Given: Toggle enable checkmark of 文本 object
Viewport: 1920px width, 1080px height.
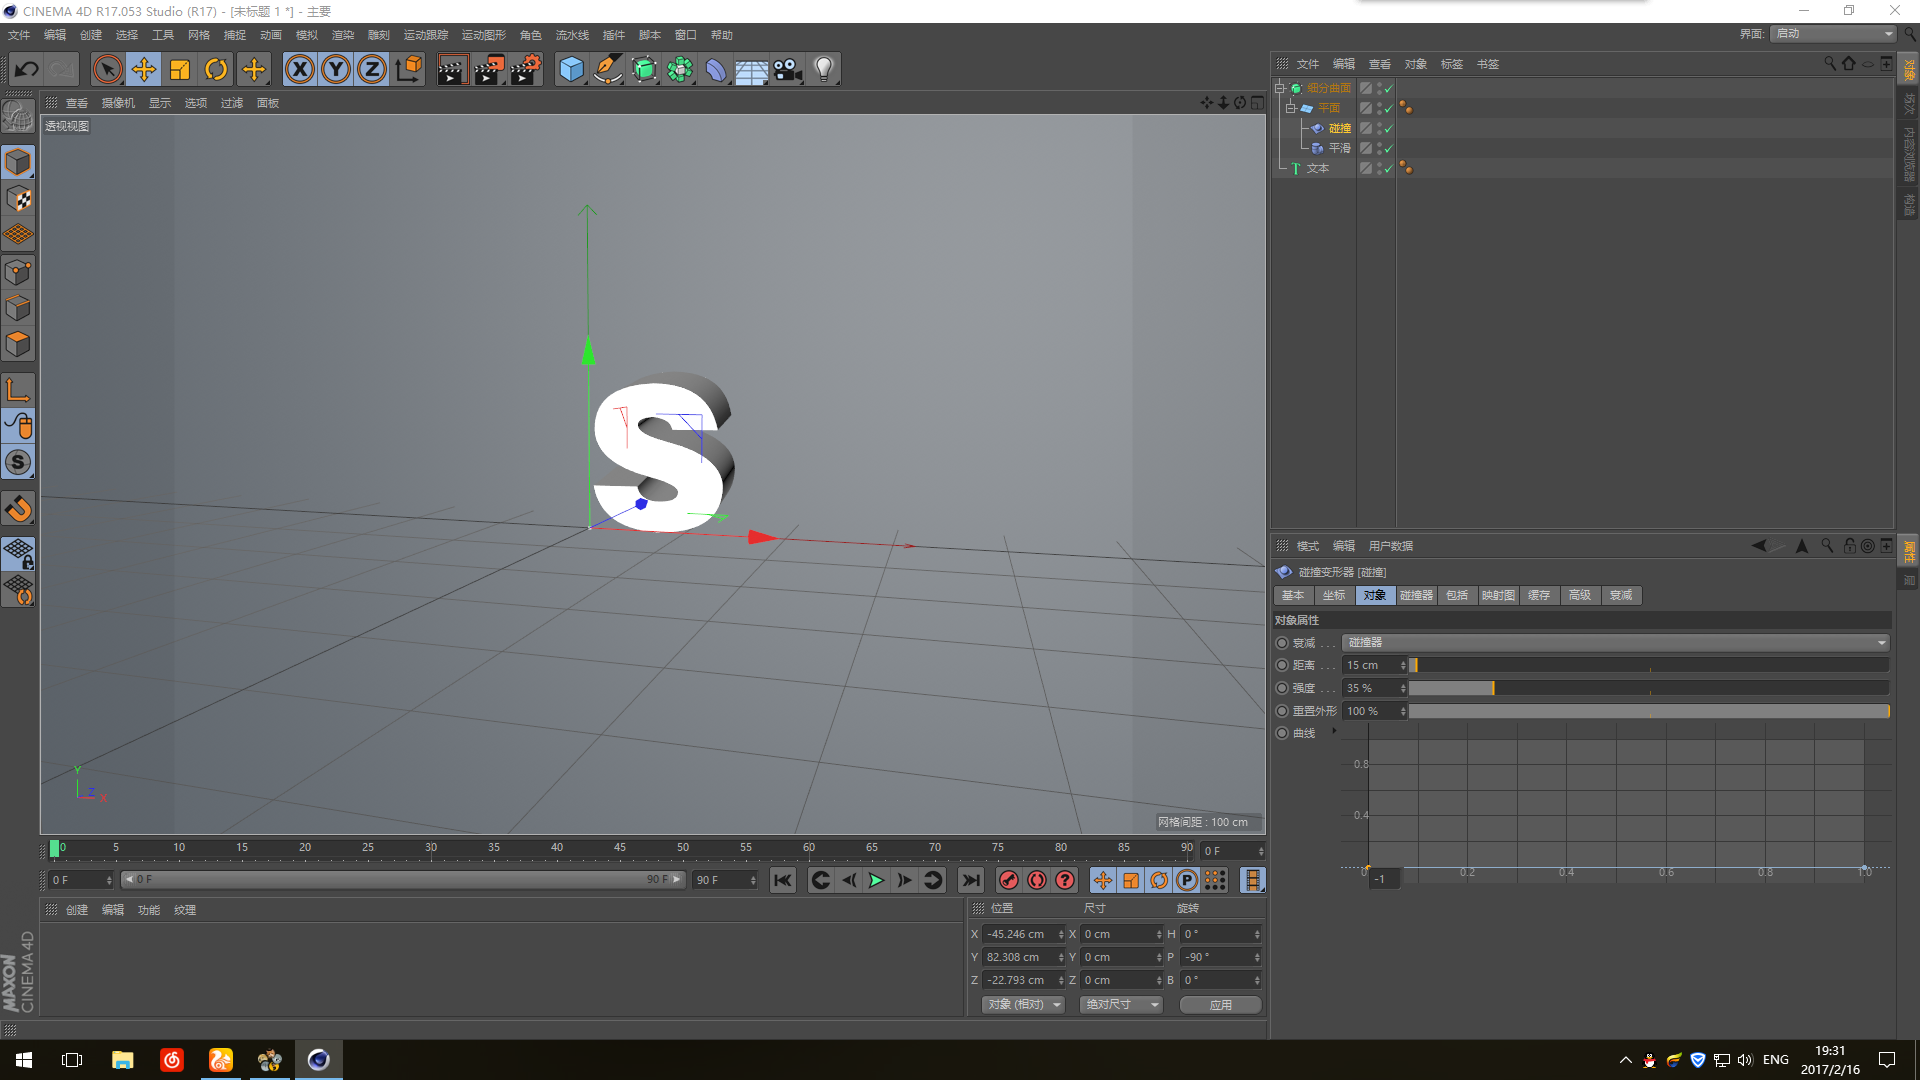Looking at the screenshot, I should (1388, 168).
